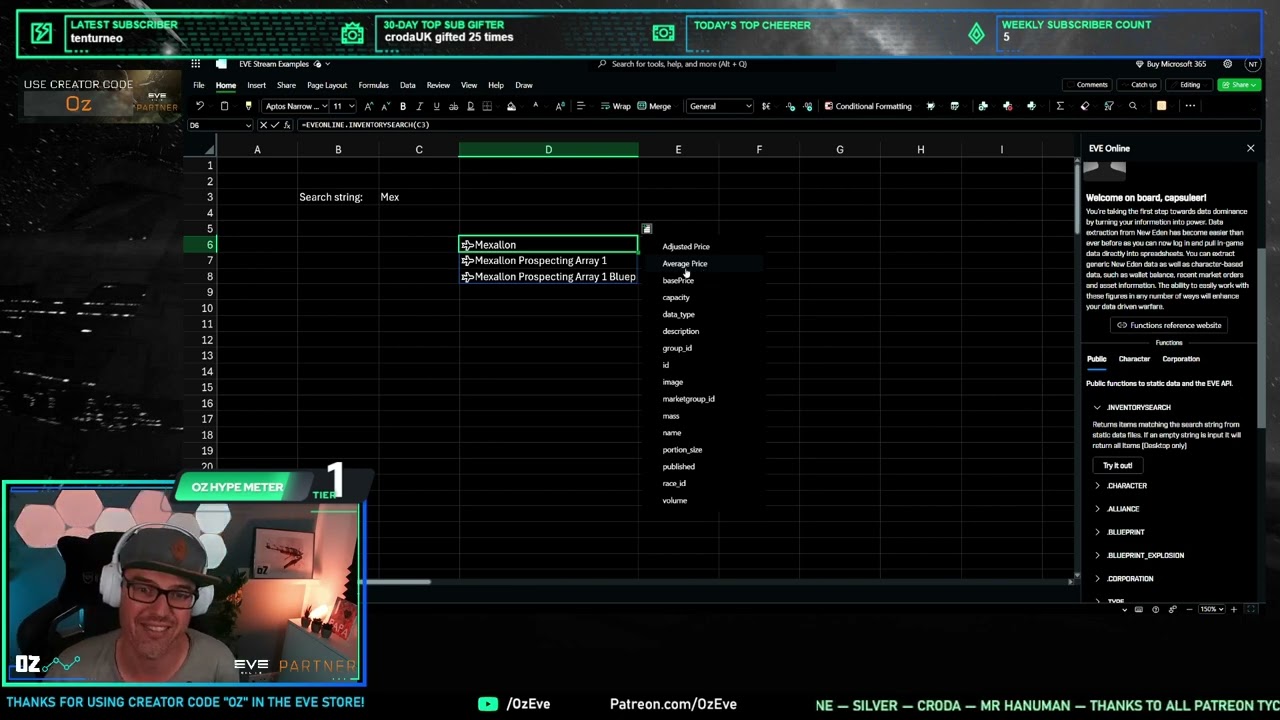The image size is (1280, 720).
Task: Click the orange add-in swatch icon in ribbon
Action: (1161, 106)
